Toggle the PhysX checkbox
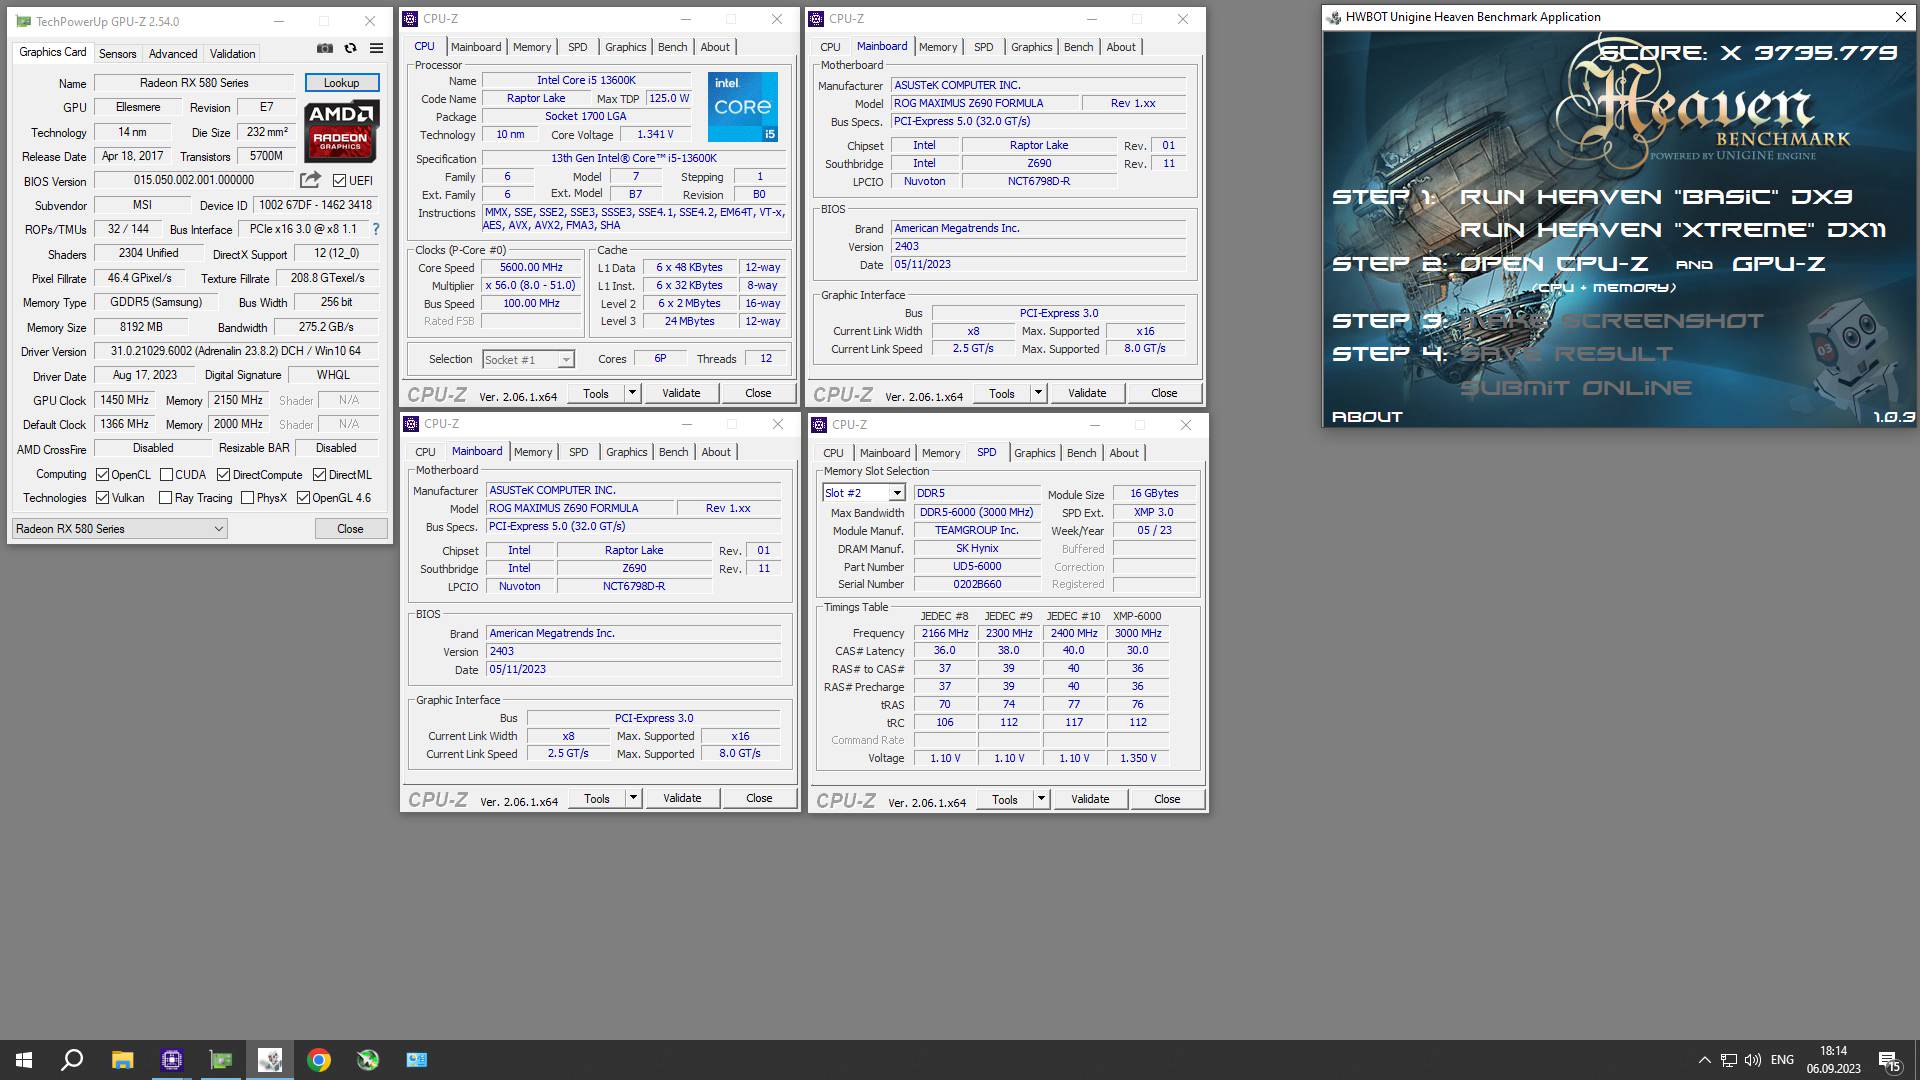Screen dimensions: 1920x1080 click(247, 498)
